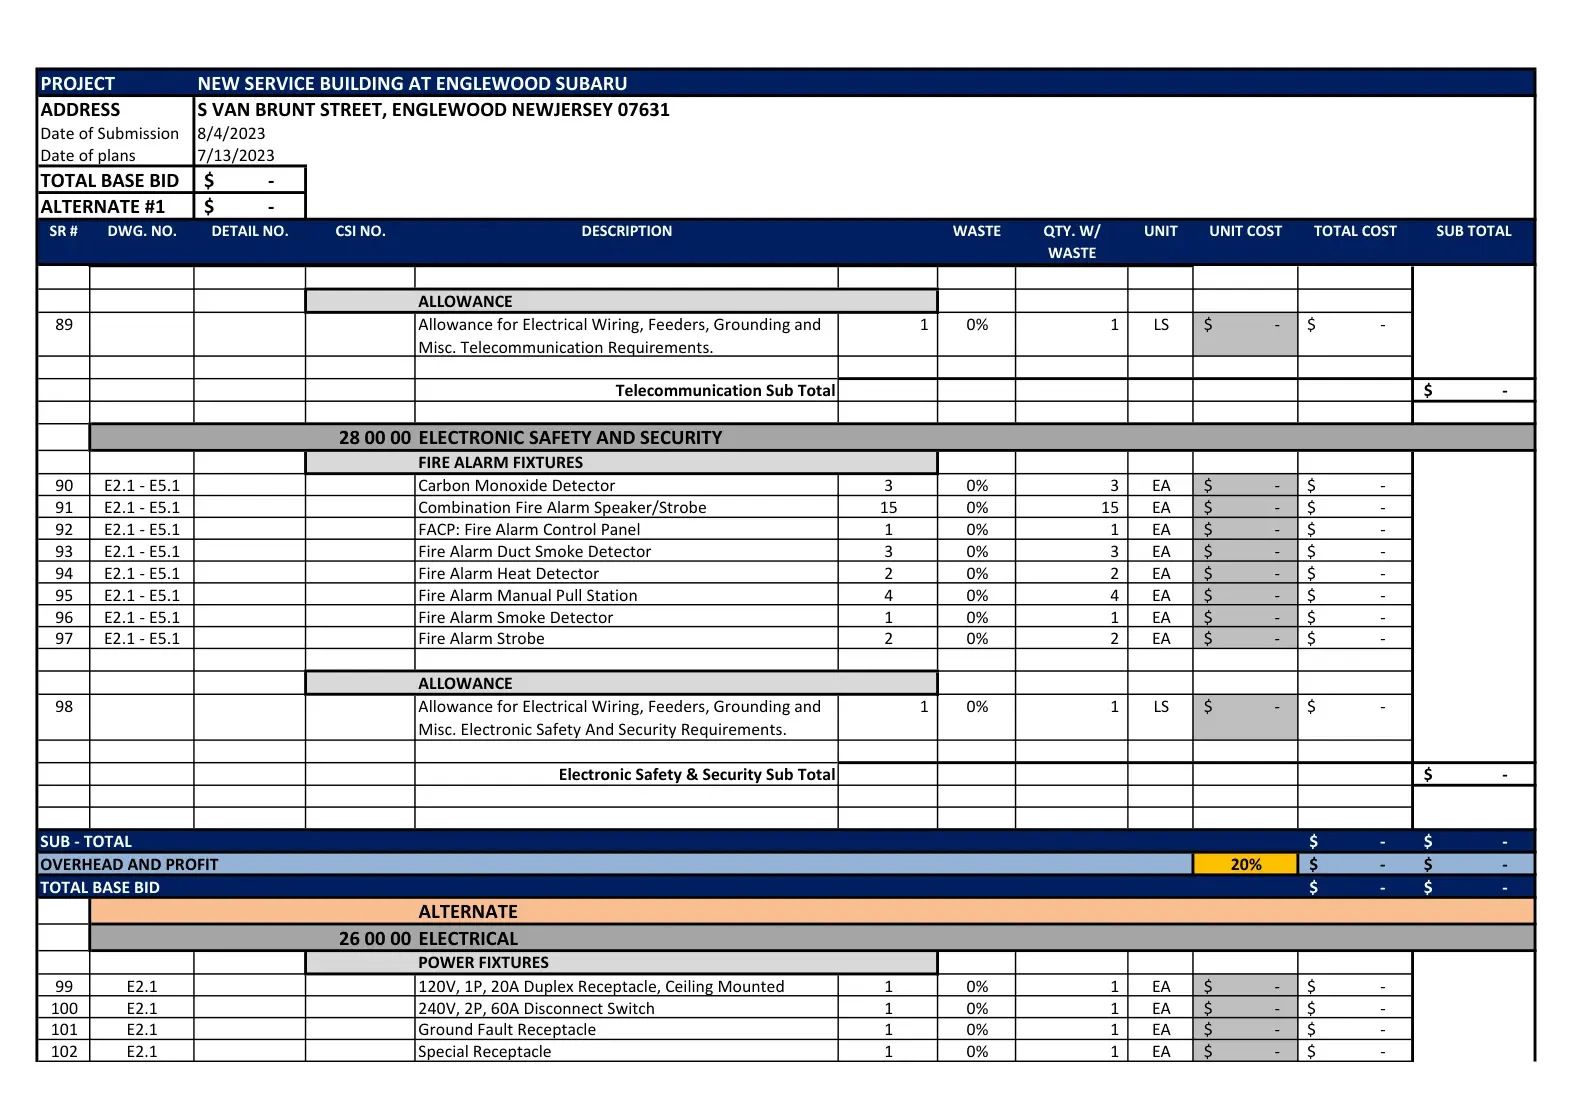The image size is (1580, 1100).
Task: Click the TOTAL COST column header
Action: point(1355,231)
